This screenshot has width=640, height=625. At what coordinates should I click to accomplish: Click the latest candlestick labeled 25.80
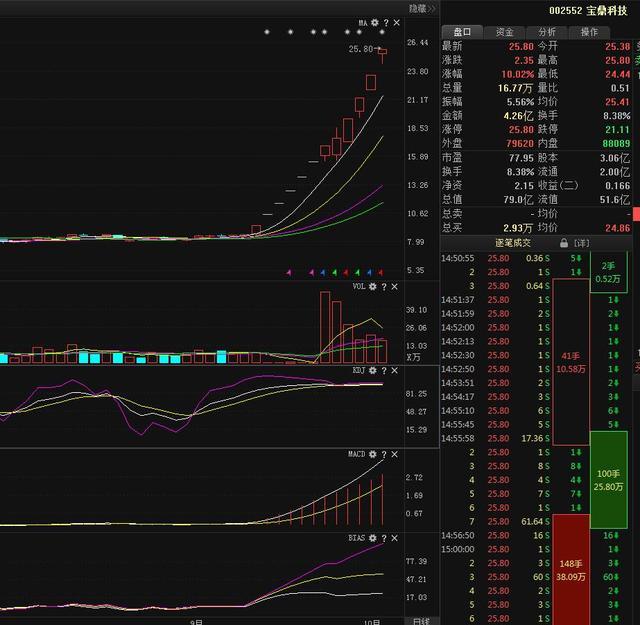click(382, 54)
